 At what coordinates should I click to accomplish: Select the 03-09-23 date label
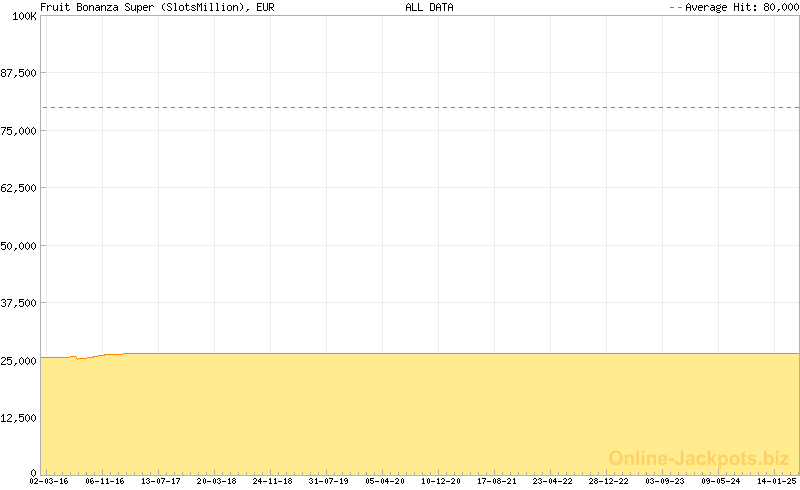[x=665, y=481]
